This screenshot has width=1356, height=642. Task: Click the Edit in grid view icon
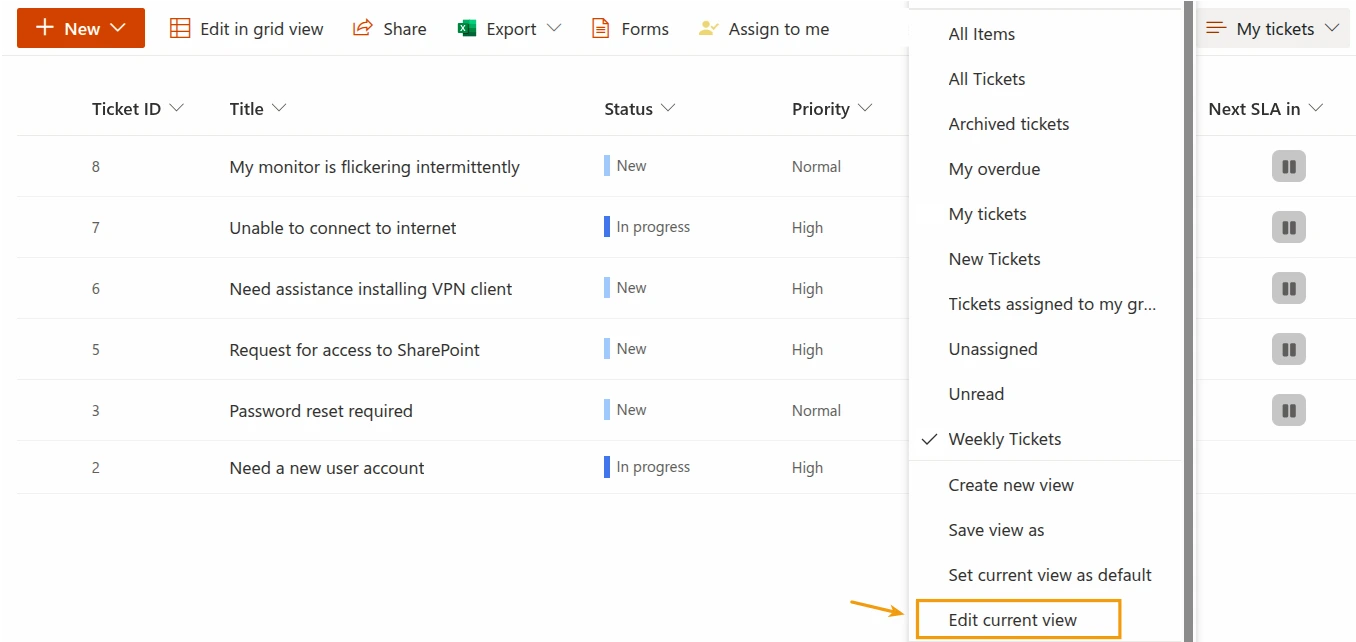(180, 29)
